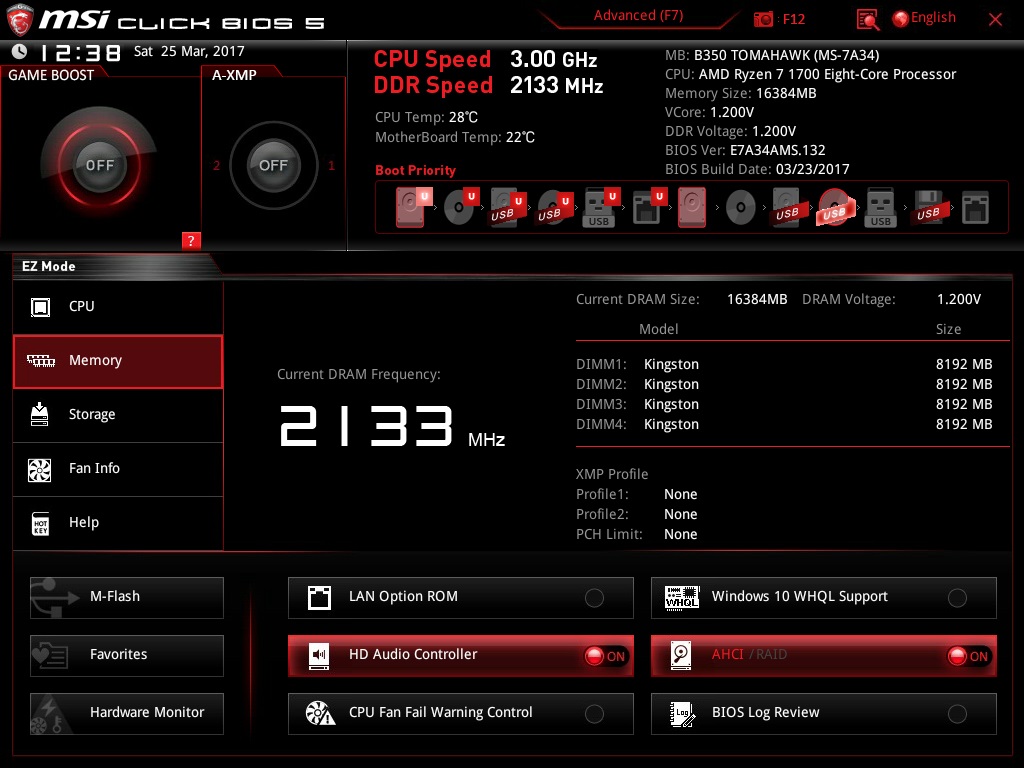Select UEFI USB CD/DVD boot icon with U badge

(x=554, y=208)
